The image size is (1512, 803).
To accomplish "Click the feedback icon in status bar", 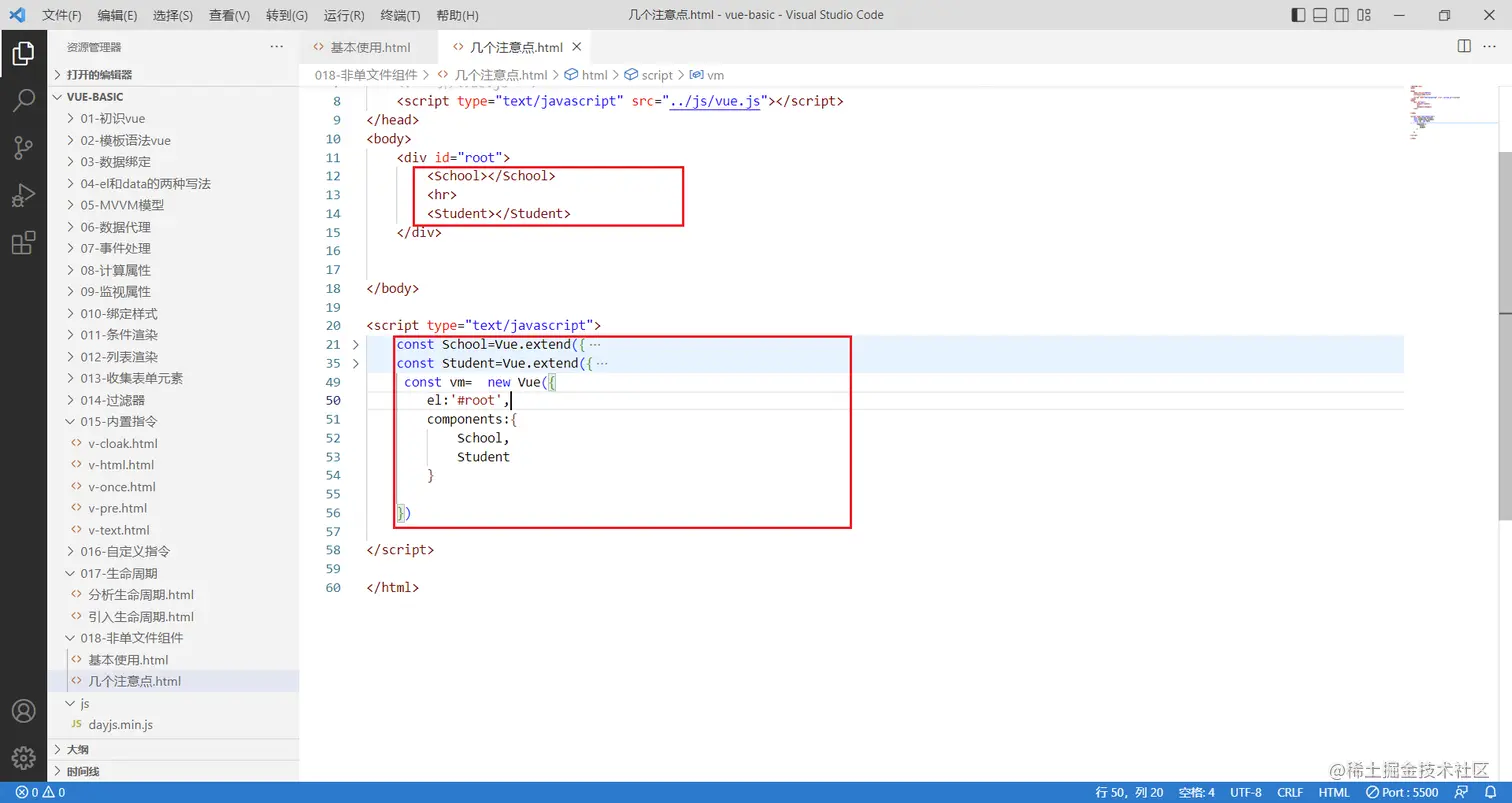I will point(1462,792).
